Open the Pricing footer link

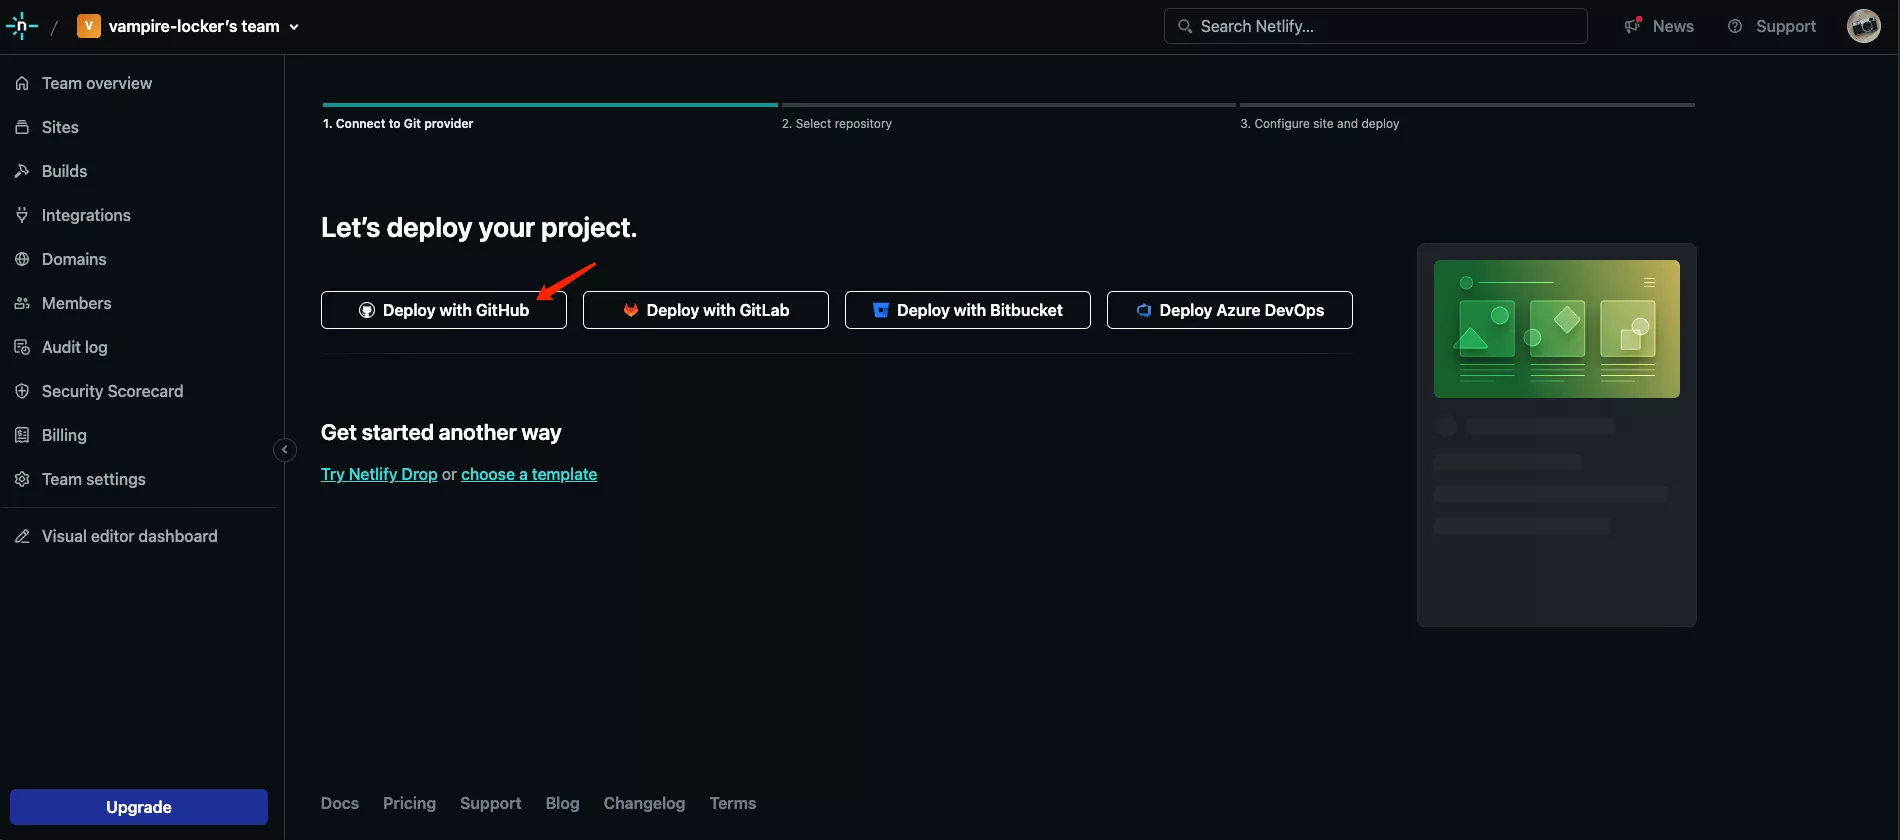(409, 803)
